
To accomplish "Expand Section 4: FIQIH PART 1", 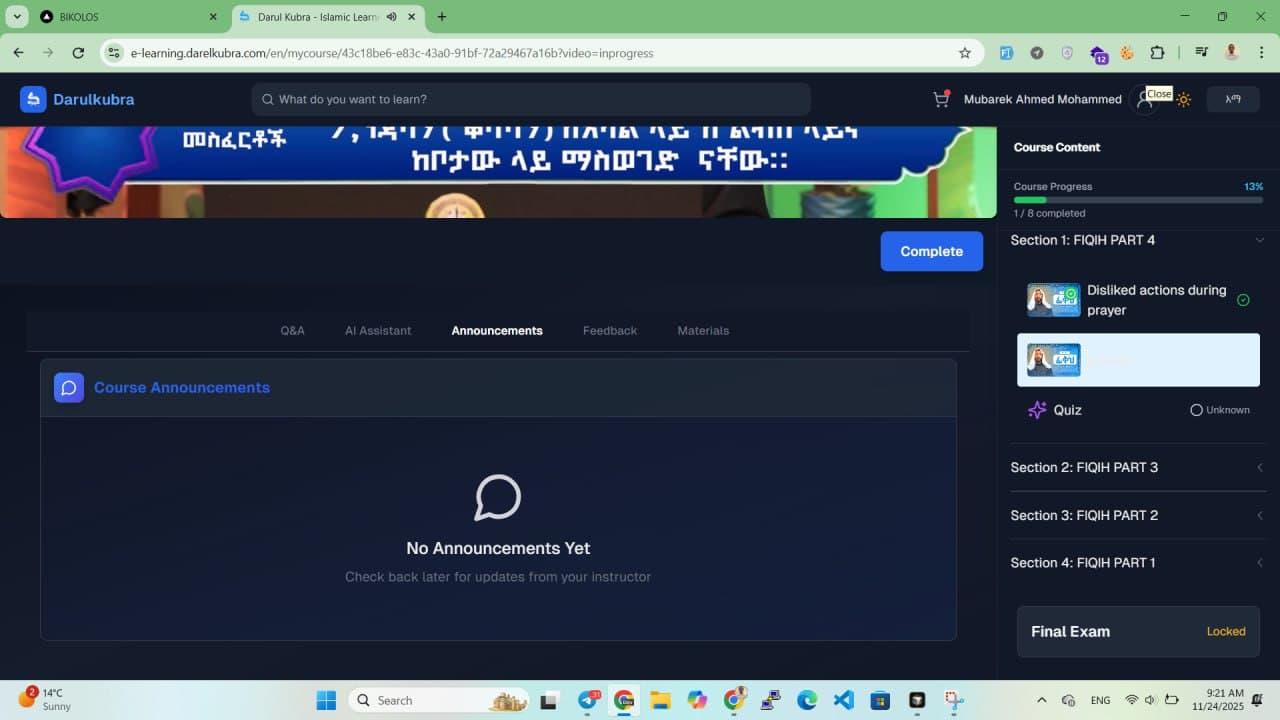I will (x=1259, y=563).
